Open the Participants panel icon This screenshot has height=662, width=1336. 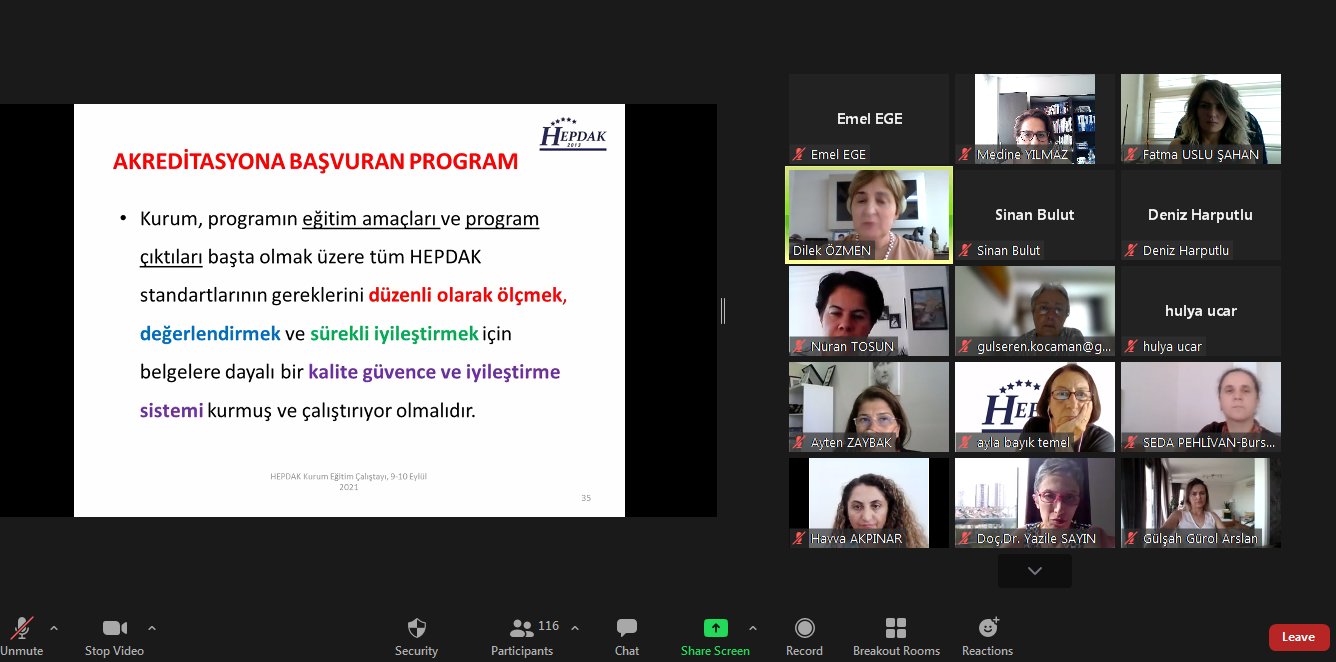[x=522, y=628]
